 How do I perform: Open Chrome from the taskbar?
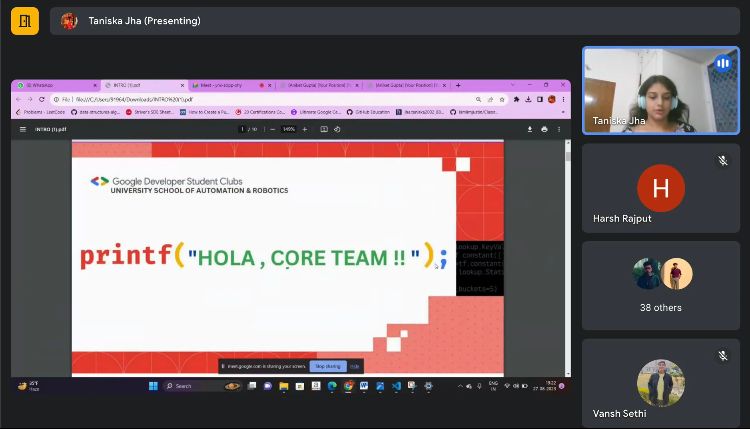[348, 386]
